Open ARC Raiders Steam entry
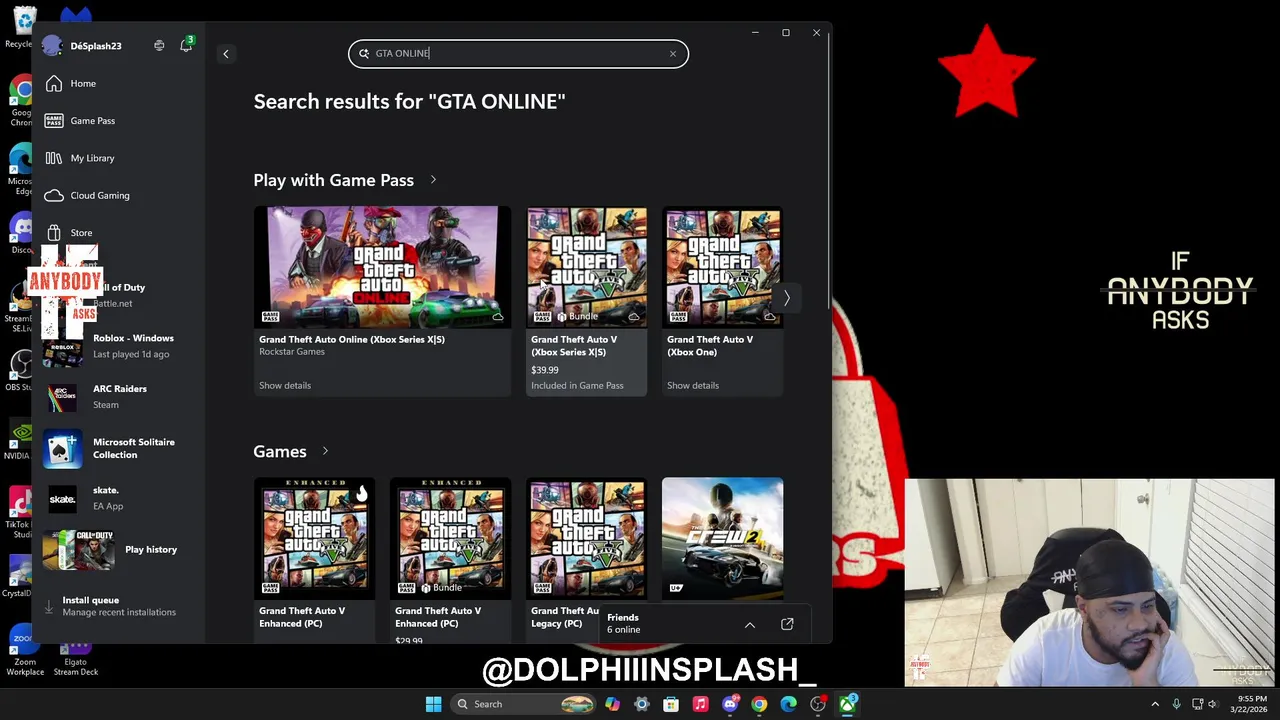 click(120, 397)
